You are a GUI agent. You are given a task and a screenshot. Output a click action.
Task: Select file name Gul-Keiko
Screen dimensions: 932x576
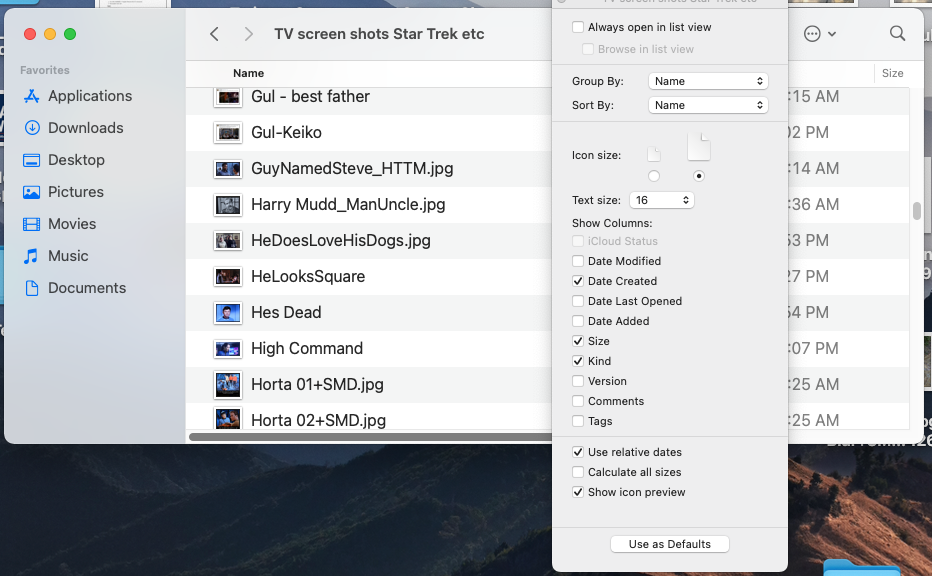(x=286, y=133)
